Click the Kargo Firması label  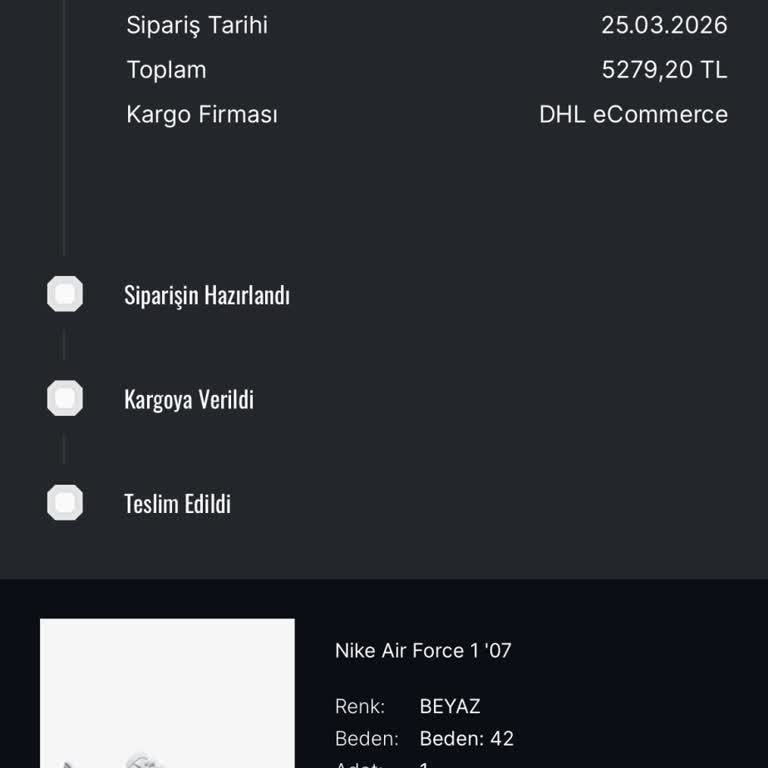tap(202, 114)
